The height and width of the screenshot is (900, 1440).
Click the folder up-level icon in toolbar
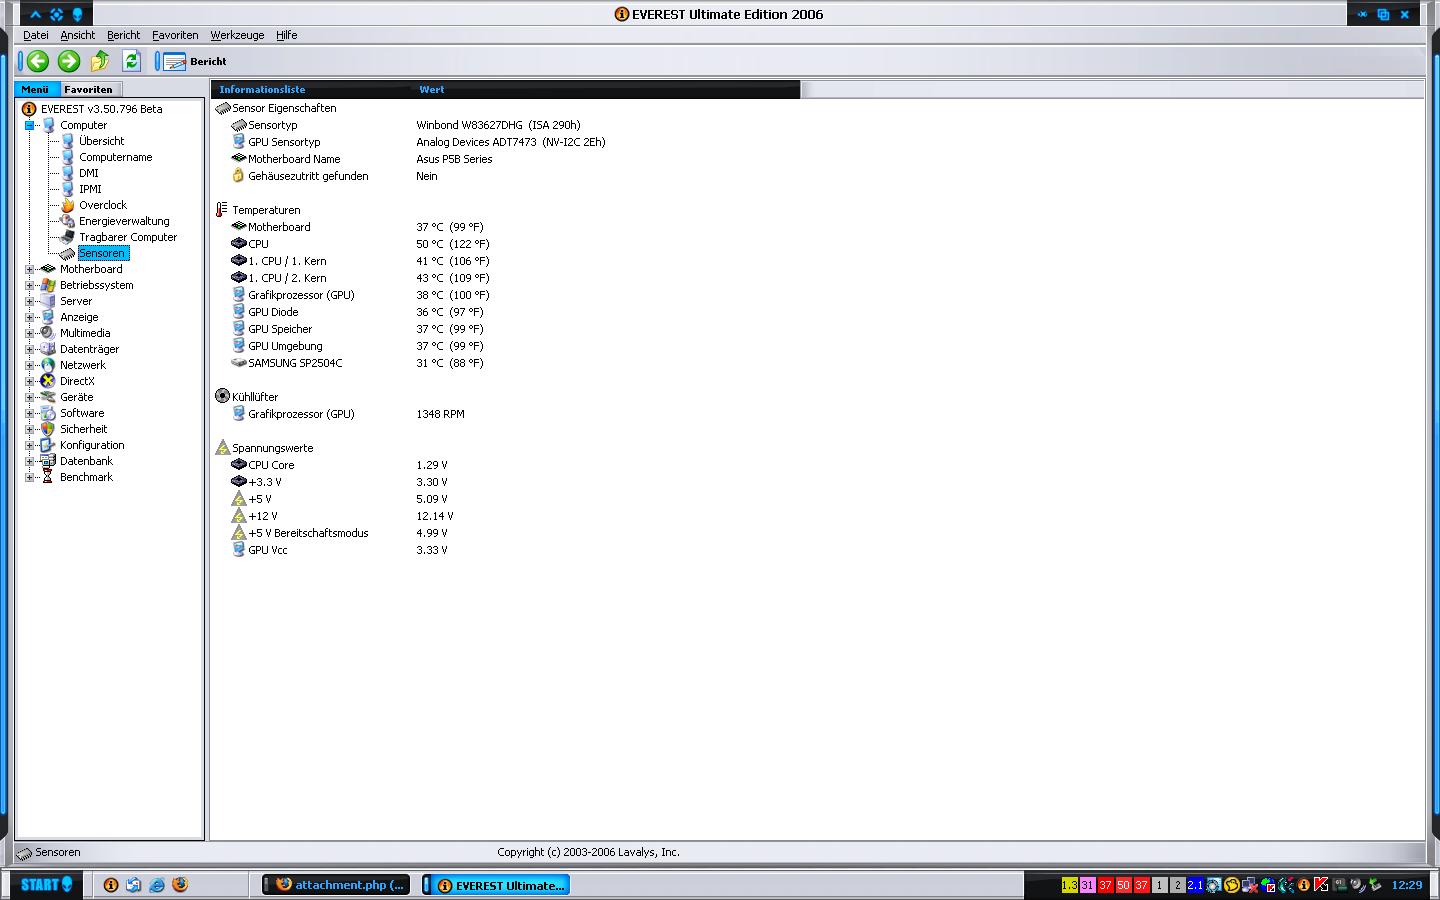pyautogui.click(x=100, y=62)
